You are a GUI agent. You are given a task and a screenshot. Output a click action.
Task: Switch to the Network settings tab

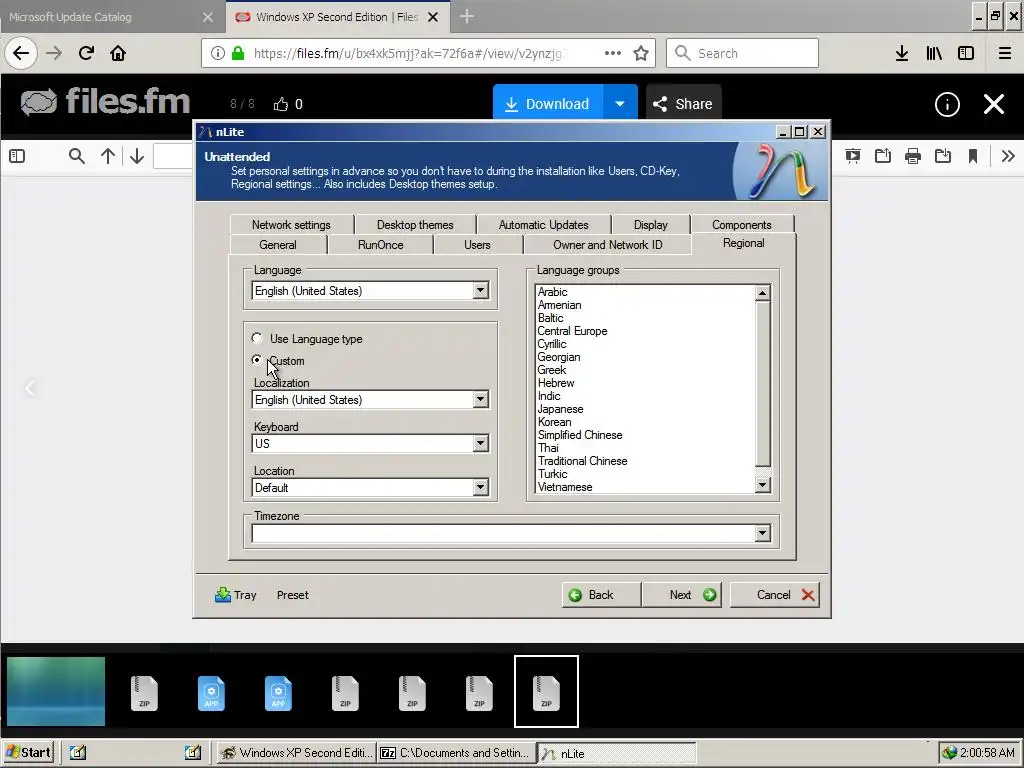(291, 225)
